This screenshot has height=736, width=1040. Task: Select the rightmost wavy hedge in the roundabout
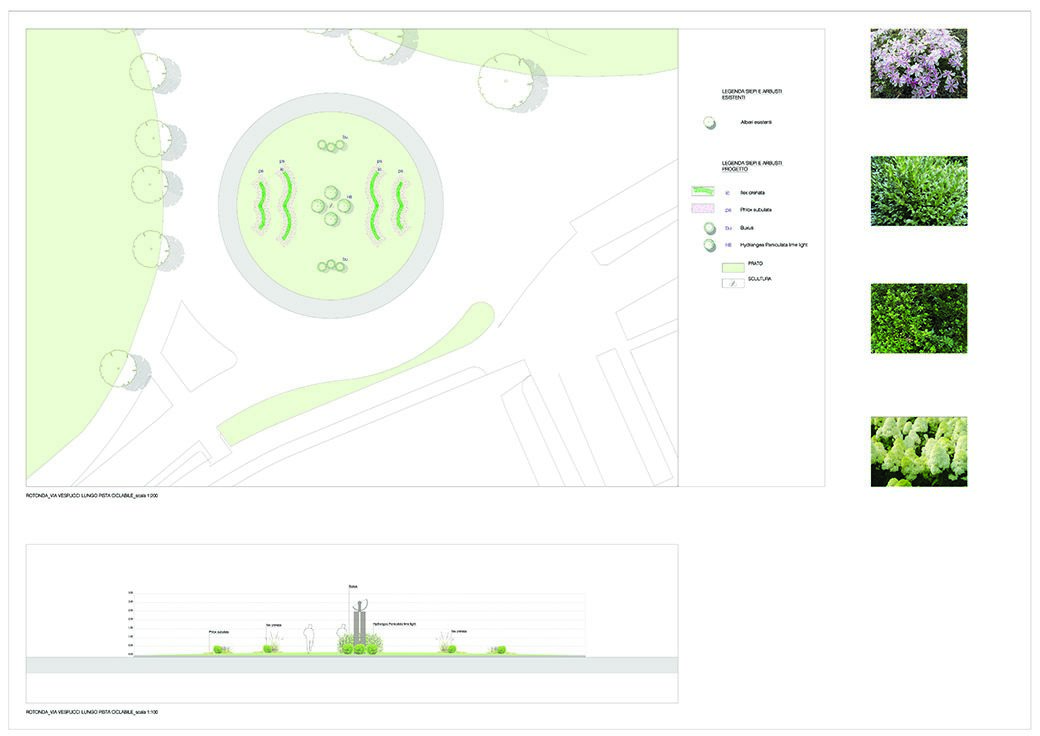401,206
